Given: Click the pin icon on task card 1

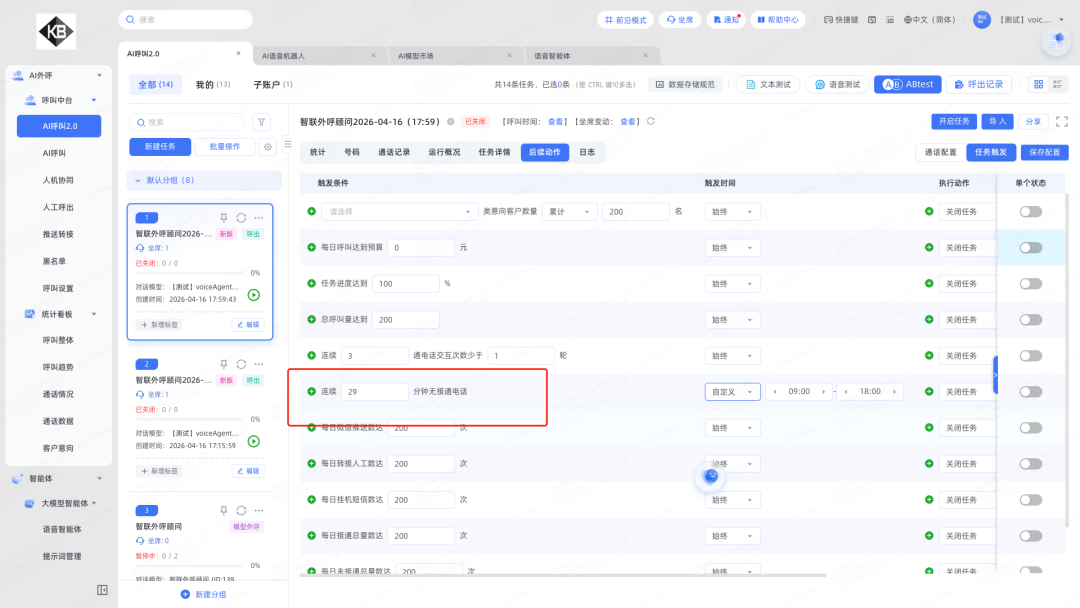Looking at the screenshot, I should (224, 218).
